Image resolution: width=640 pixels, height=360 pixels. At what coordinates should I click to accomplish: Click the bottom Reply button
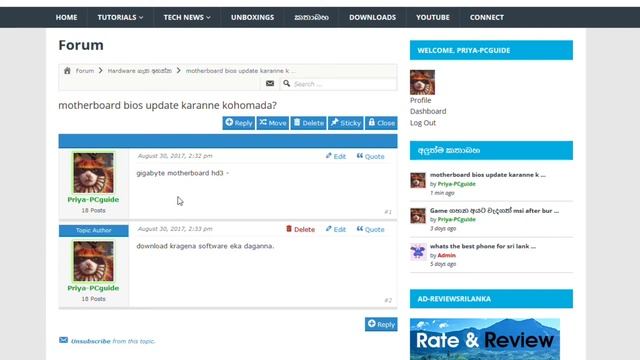point(381,324)
